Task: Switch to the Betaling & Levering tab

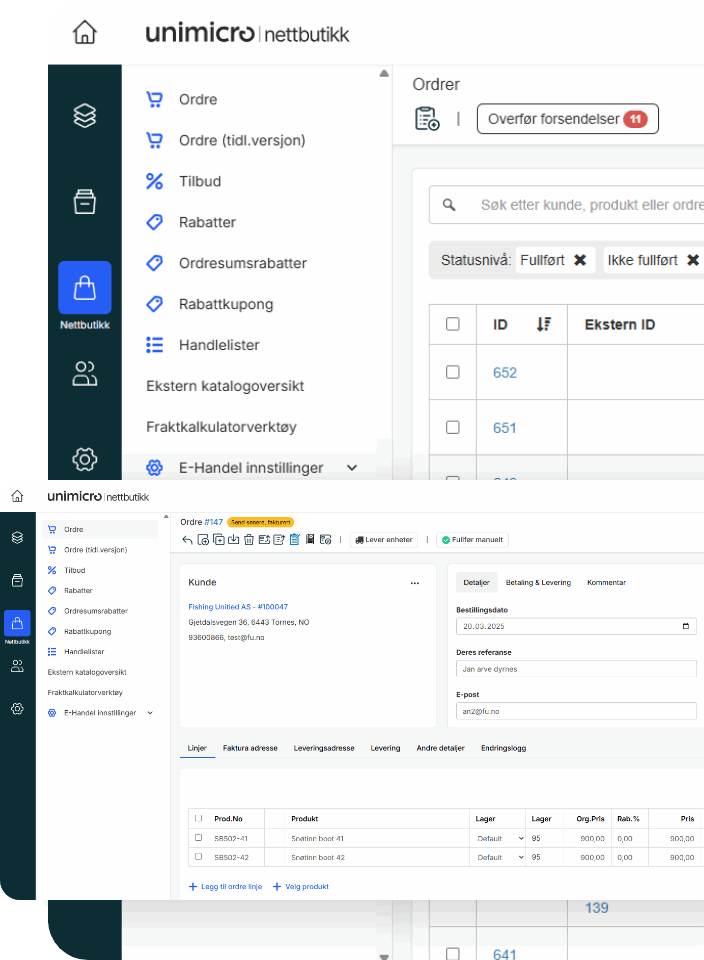Action: pos(538,582)
